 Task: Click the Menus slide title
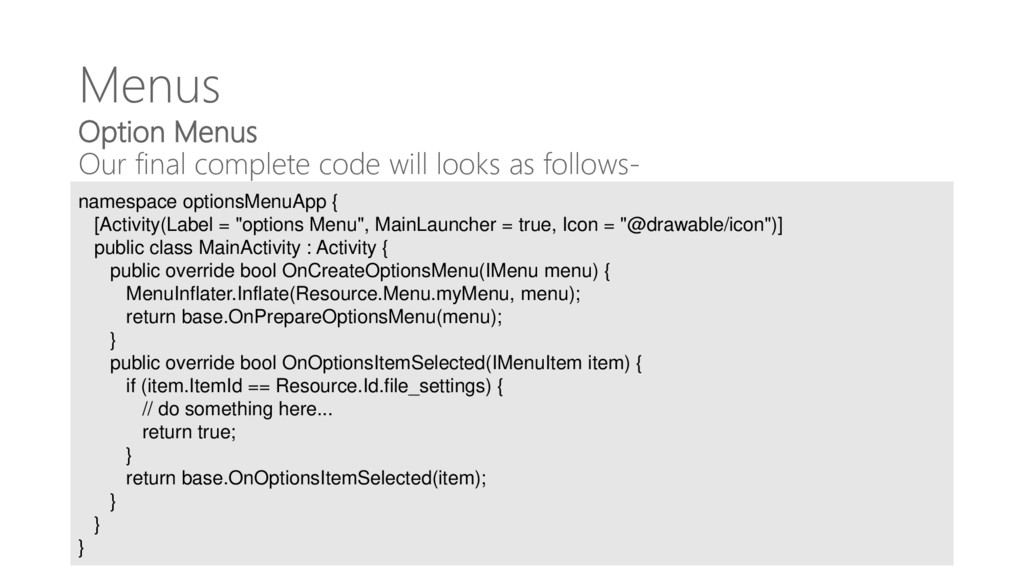[150, 86]
